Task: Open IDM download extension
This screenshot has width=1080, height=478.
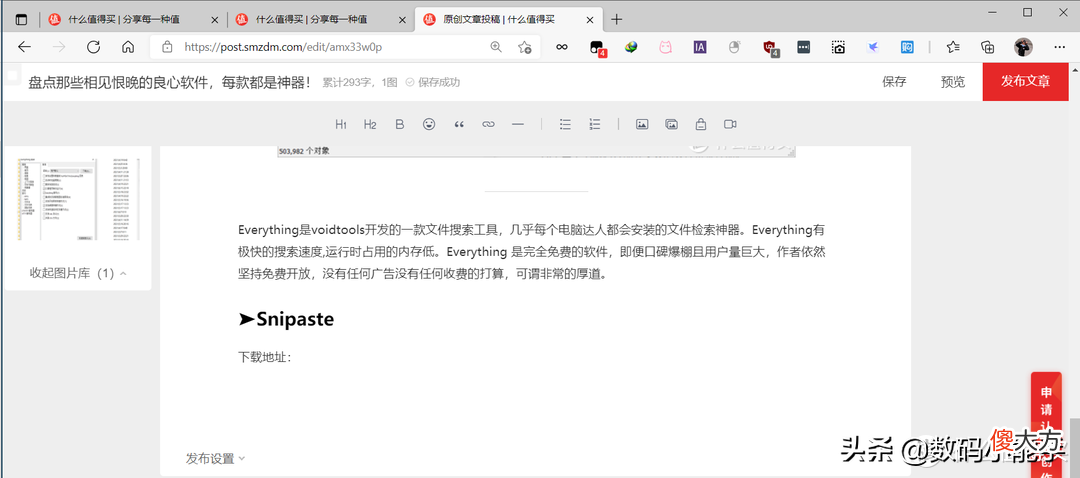Action: (631, 47)
